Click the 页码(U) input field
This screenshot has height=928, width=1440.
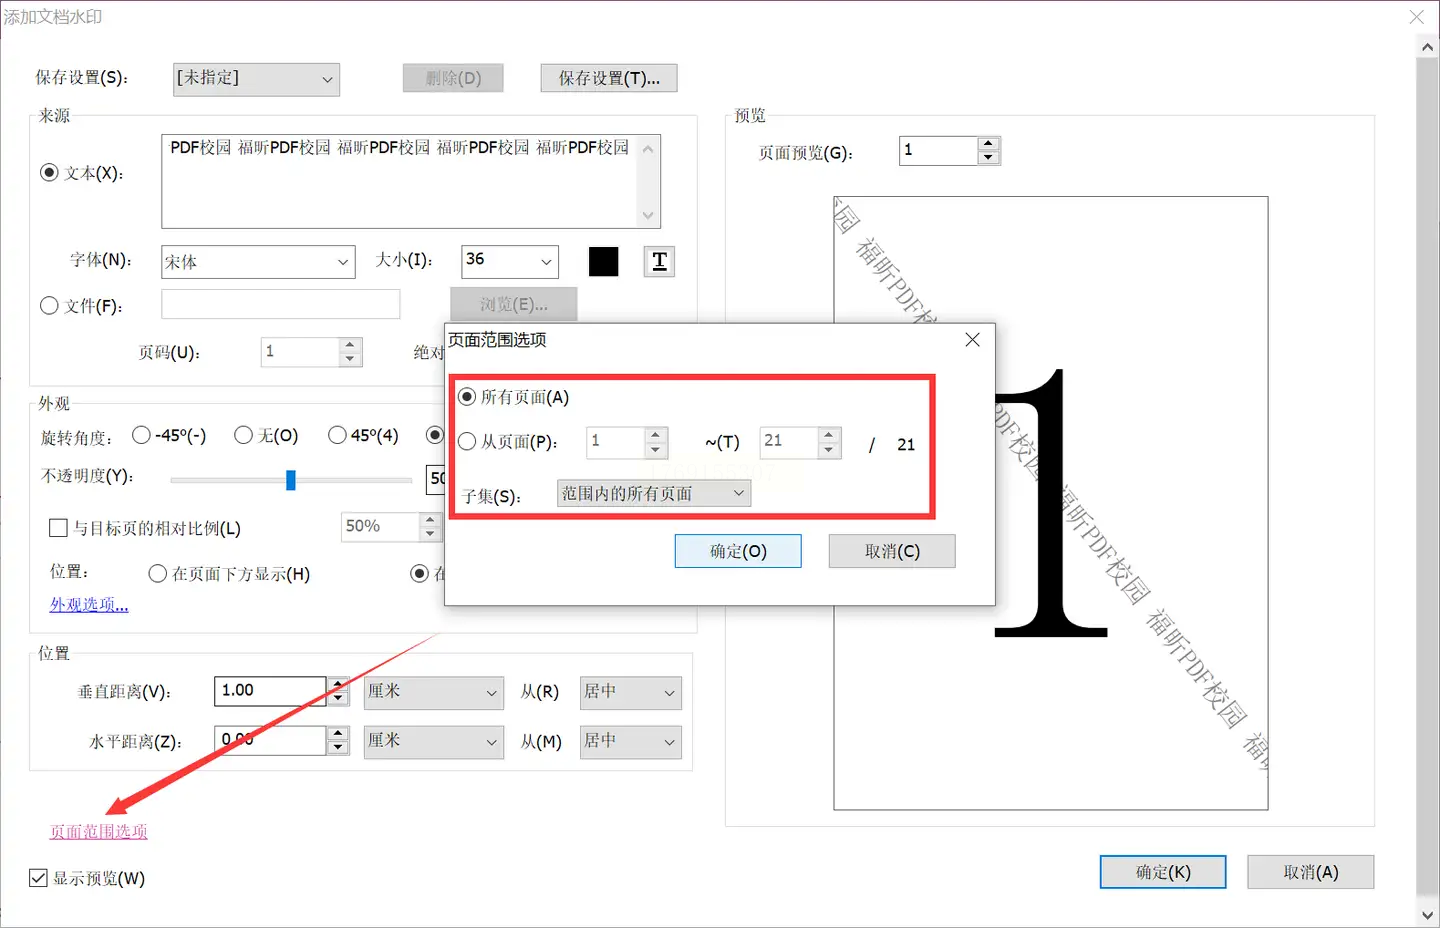coord(300,352)
